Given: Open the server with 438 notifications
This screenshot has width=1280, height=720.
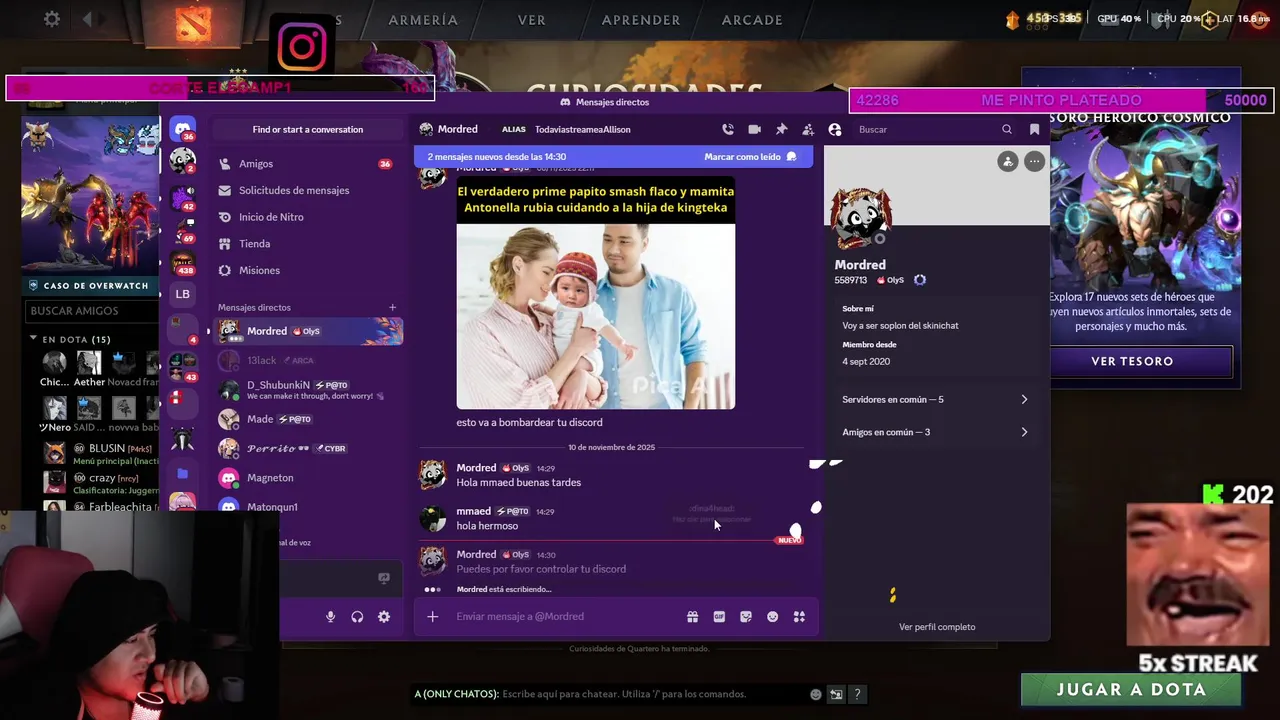Looking at the screenshot, I should (182, 264).
